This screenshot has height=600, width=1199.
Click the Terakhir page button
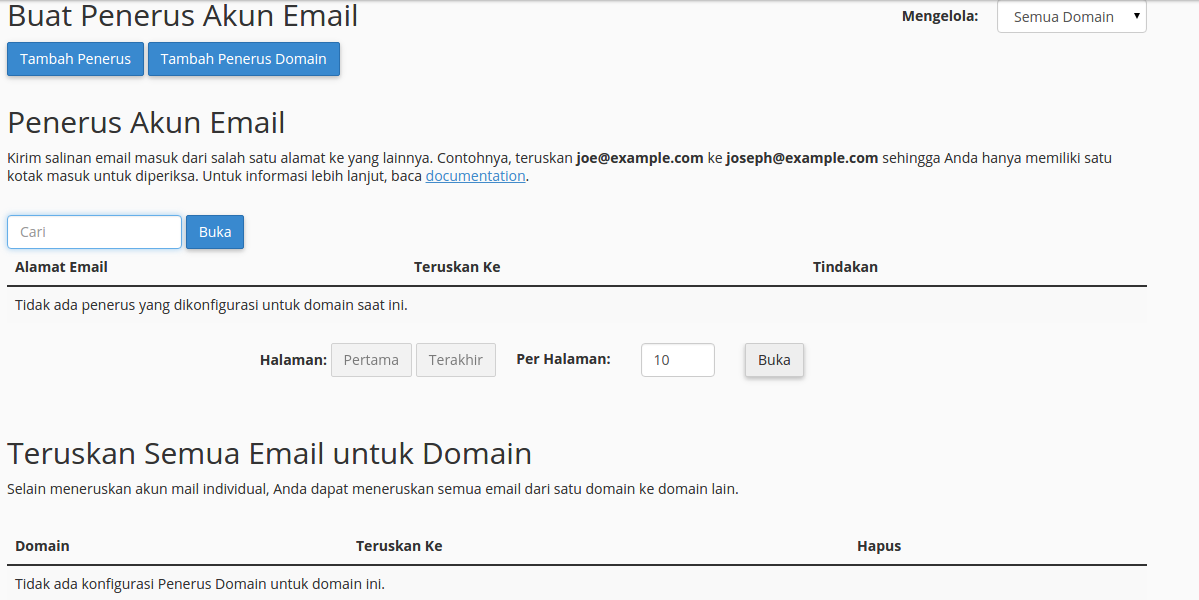(x=456, y=360)
